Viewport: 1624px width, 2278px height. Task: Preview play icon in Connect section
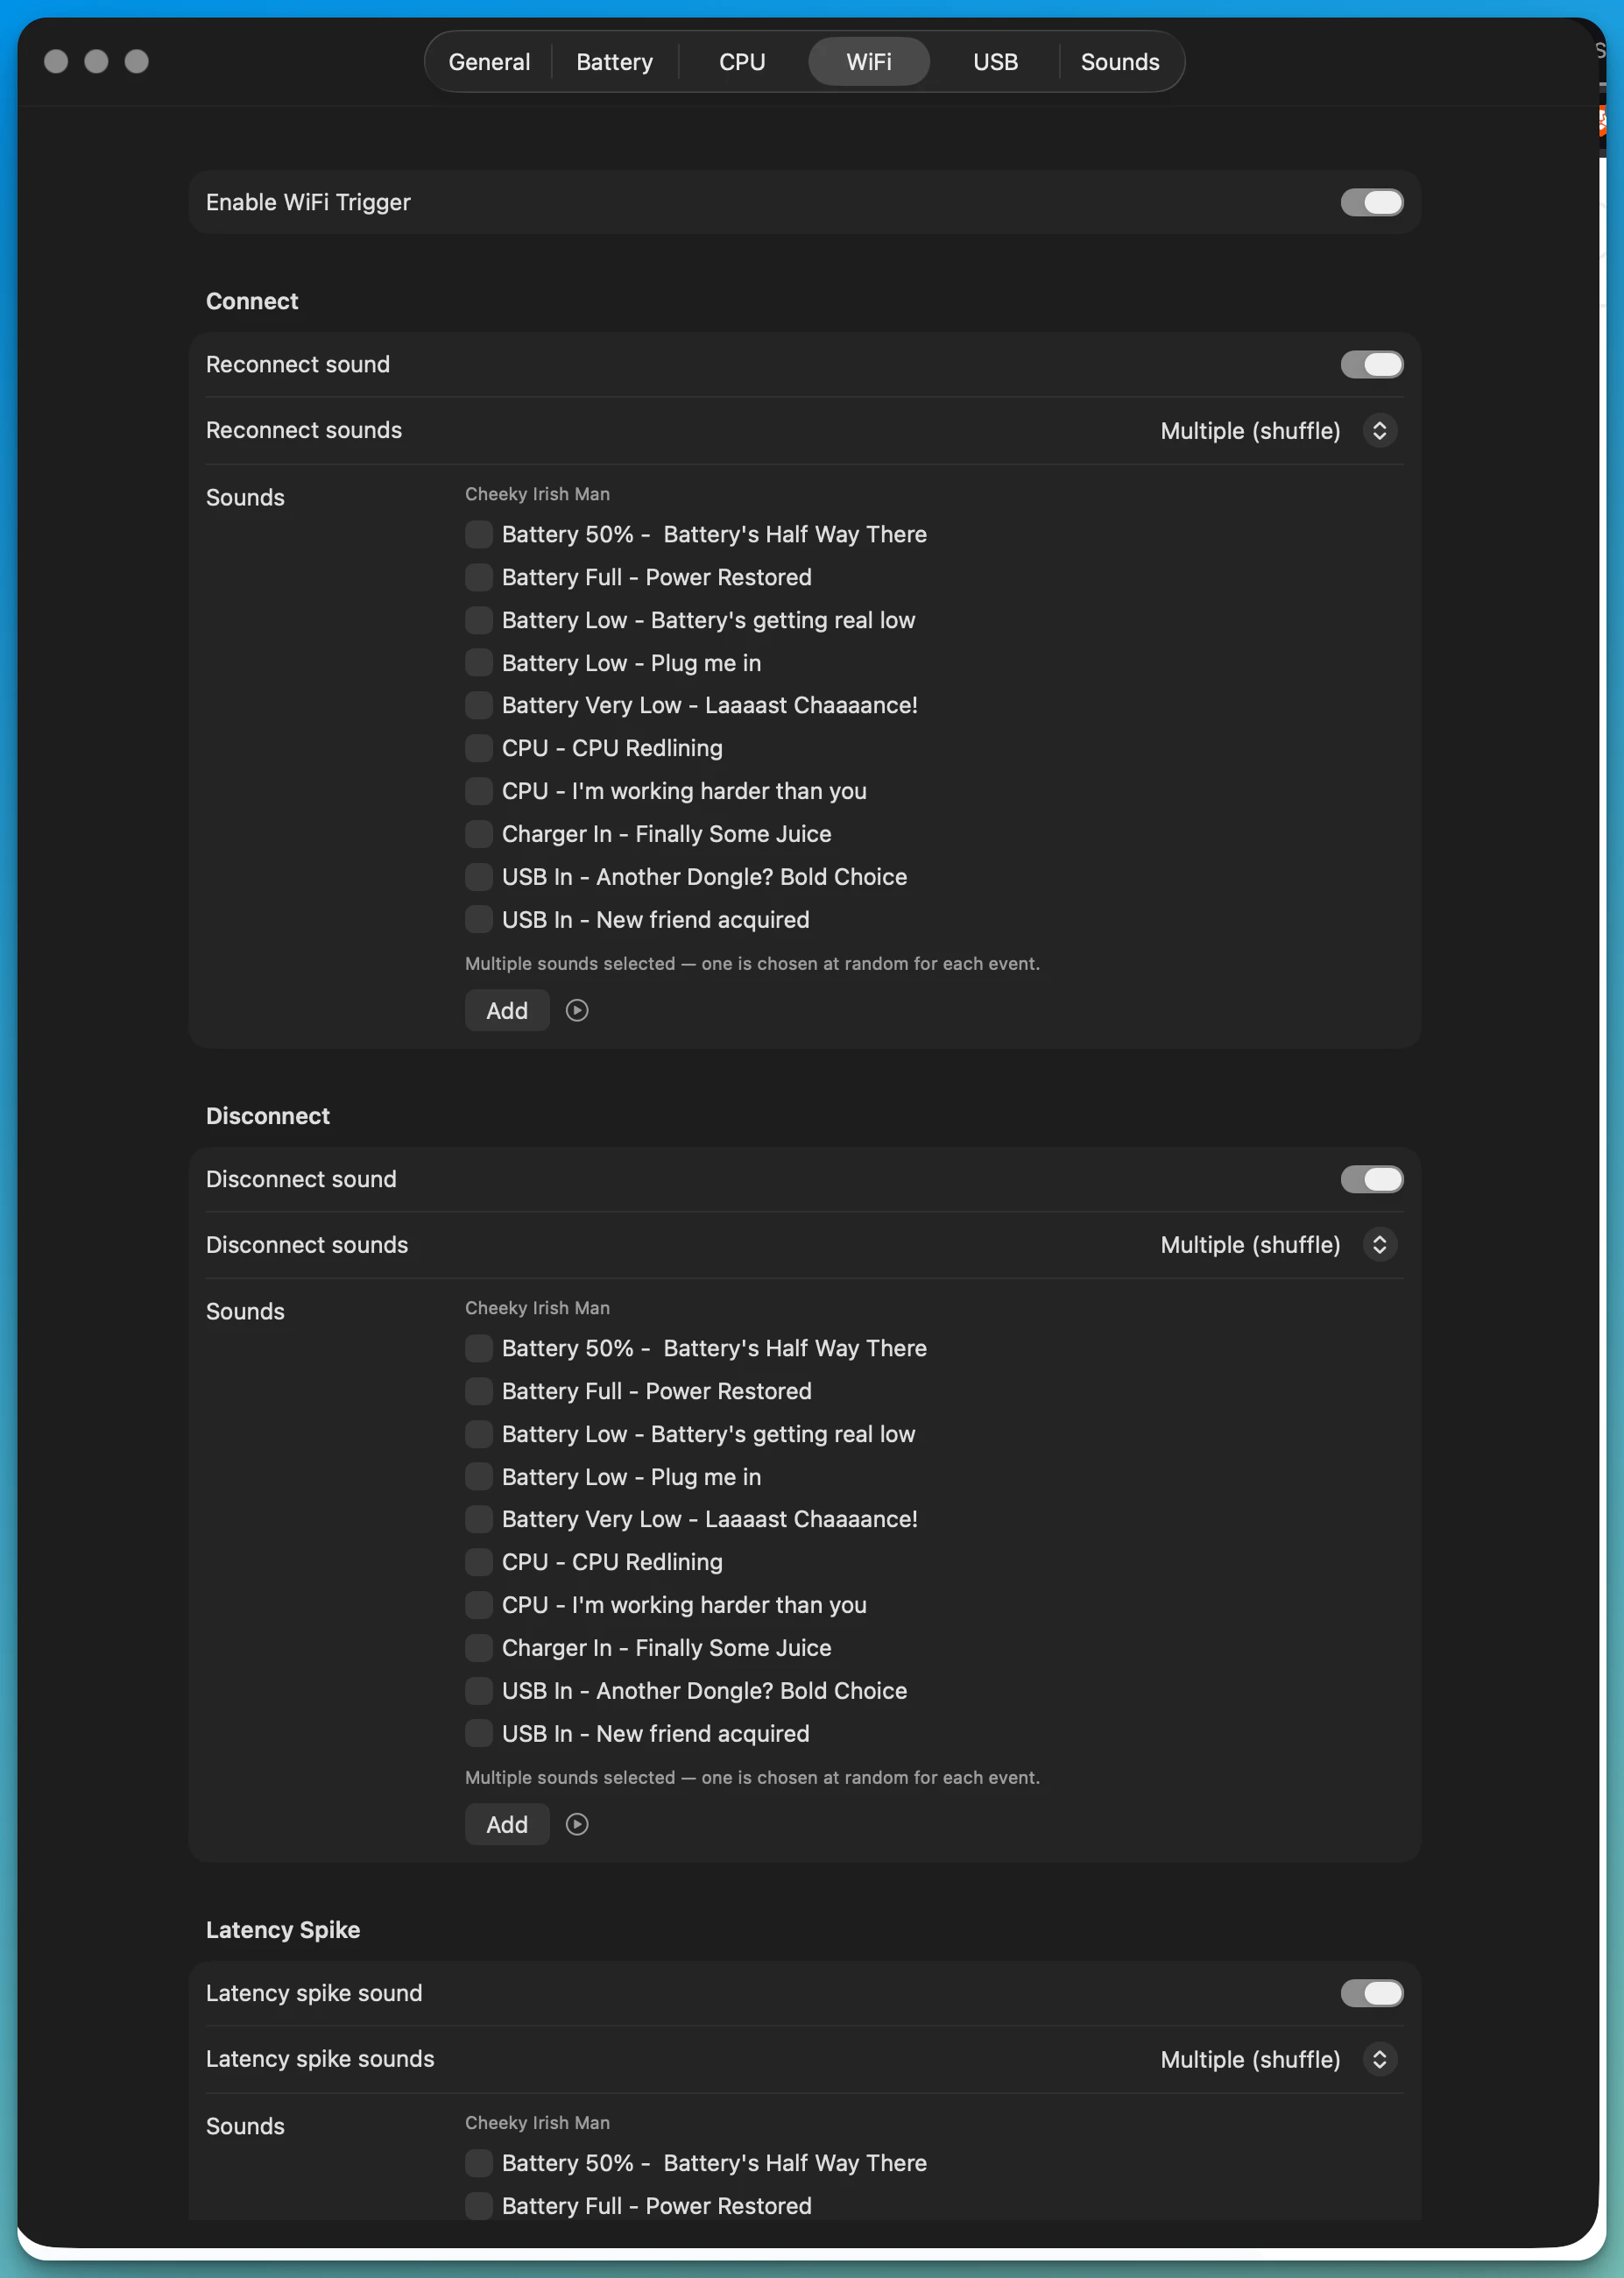pos(577,1010)
